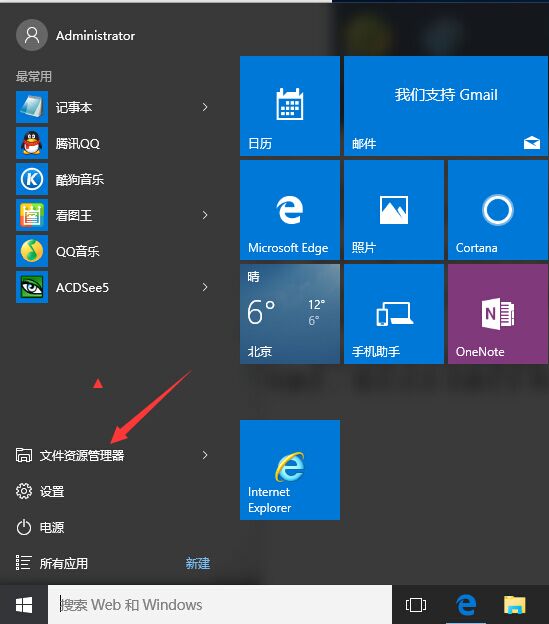Click the Windows Start button
Viewport: 549px width, 624px height.
[24, 605]
